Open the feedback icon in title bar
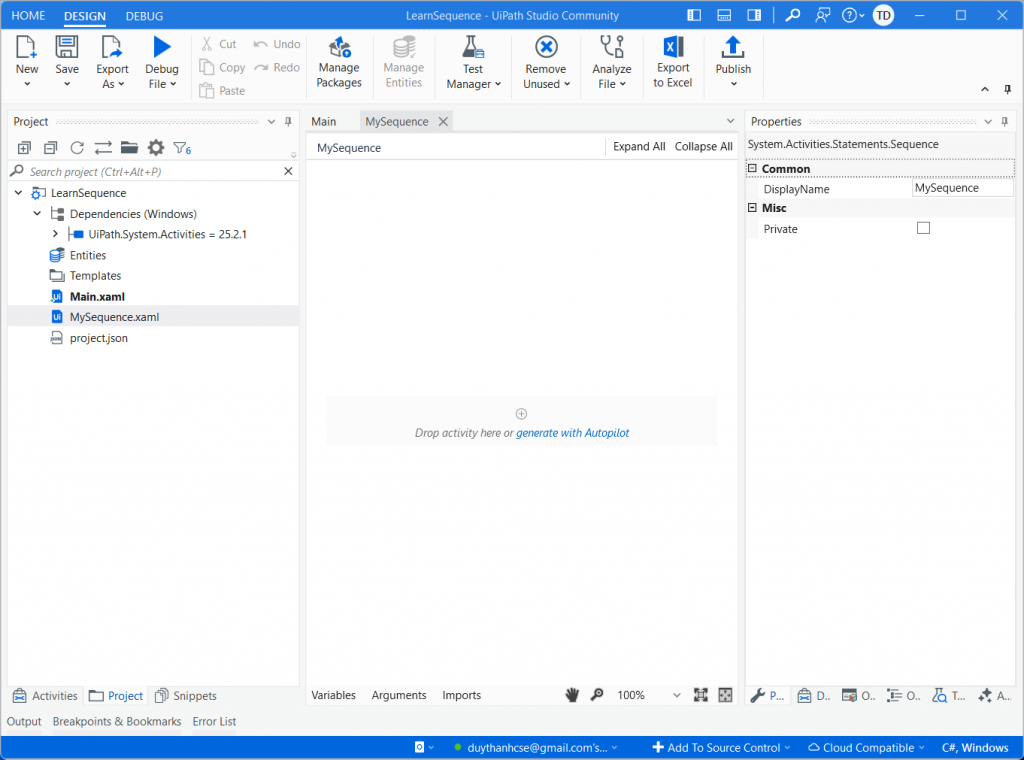Viewport: 1024px width, 760px height. 823,15
